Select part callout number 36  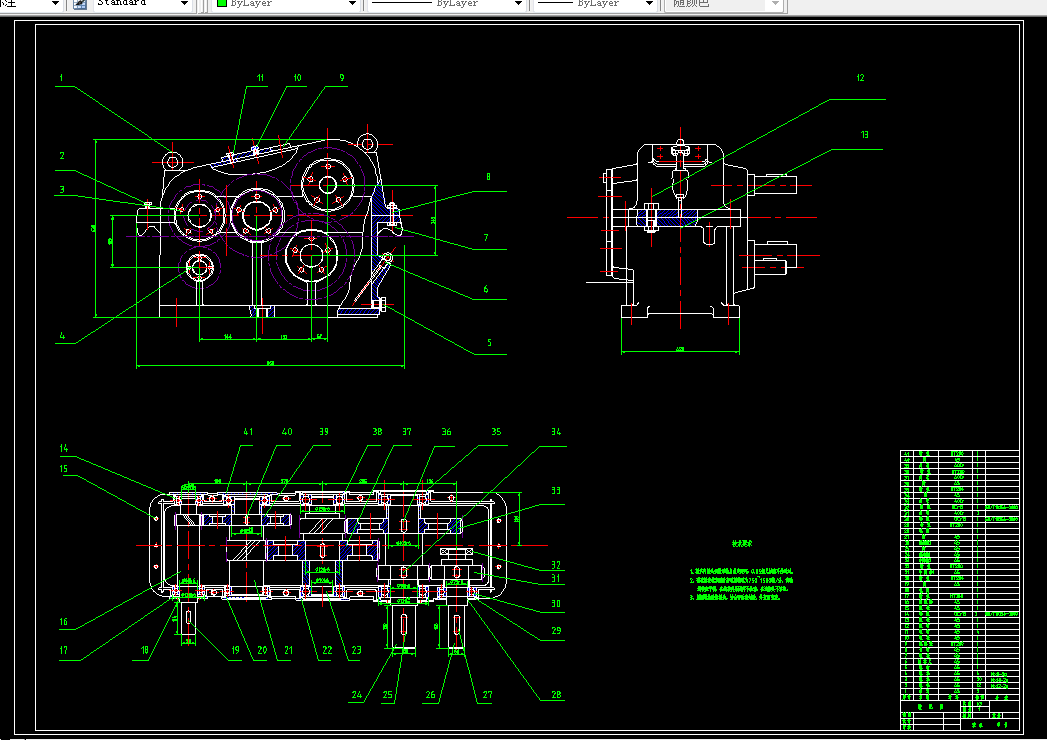click(x=446, y=432)
